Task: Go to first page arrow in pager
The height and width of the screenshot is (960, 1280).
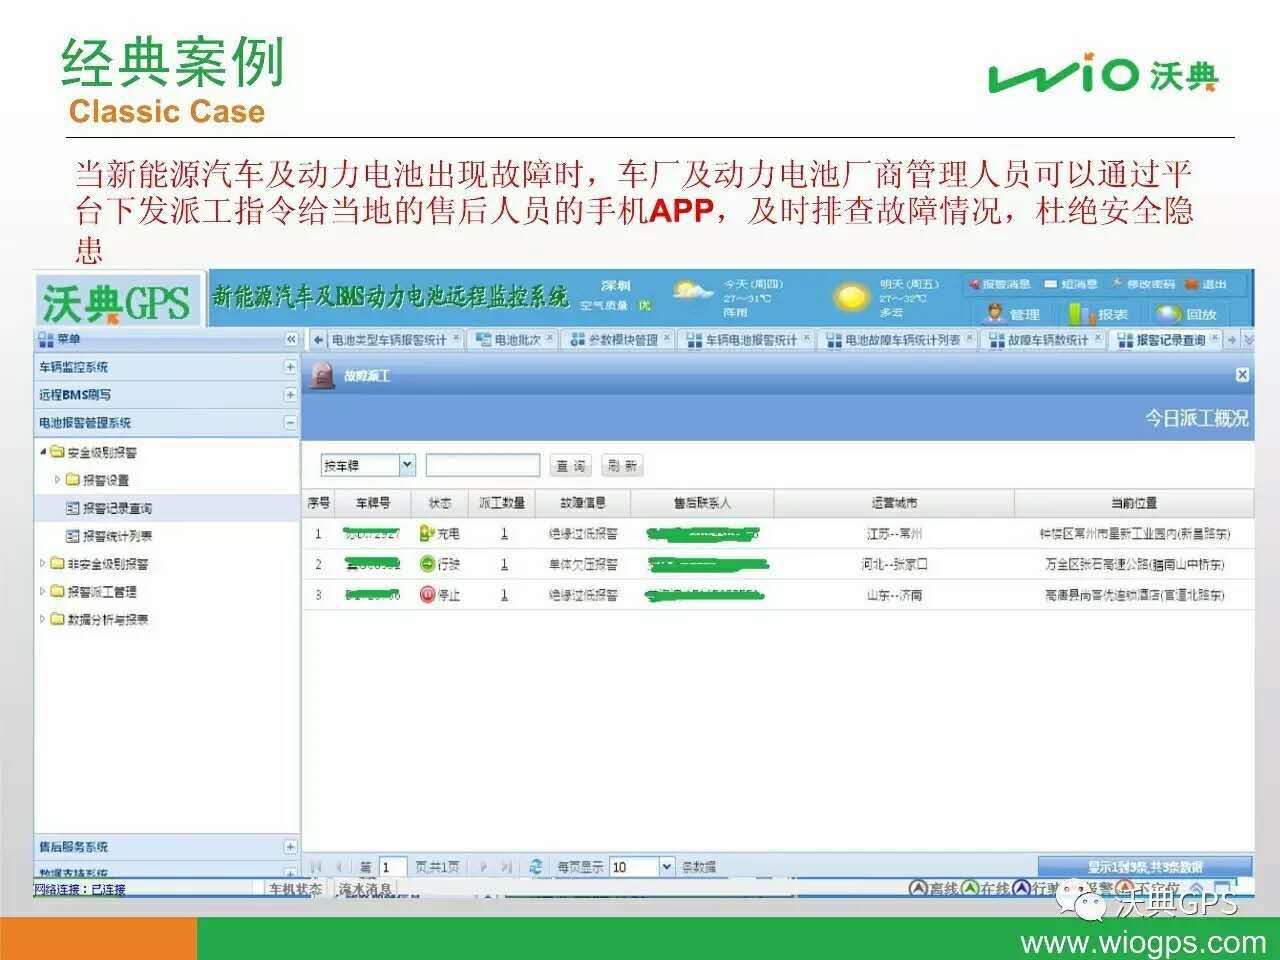Action: pyautogui.click(x=316, y=867)
